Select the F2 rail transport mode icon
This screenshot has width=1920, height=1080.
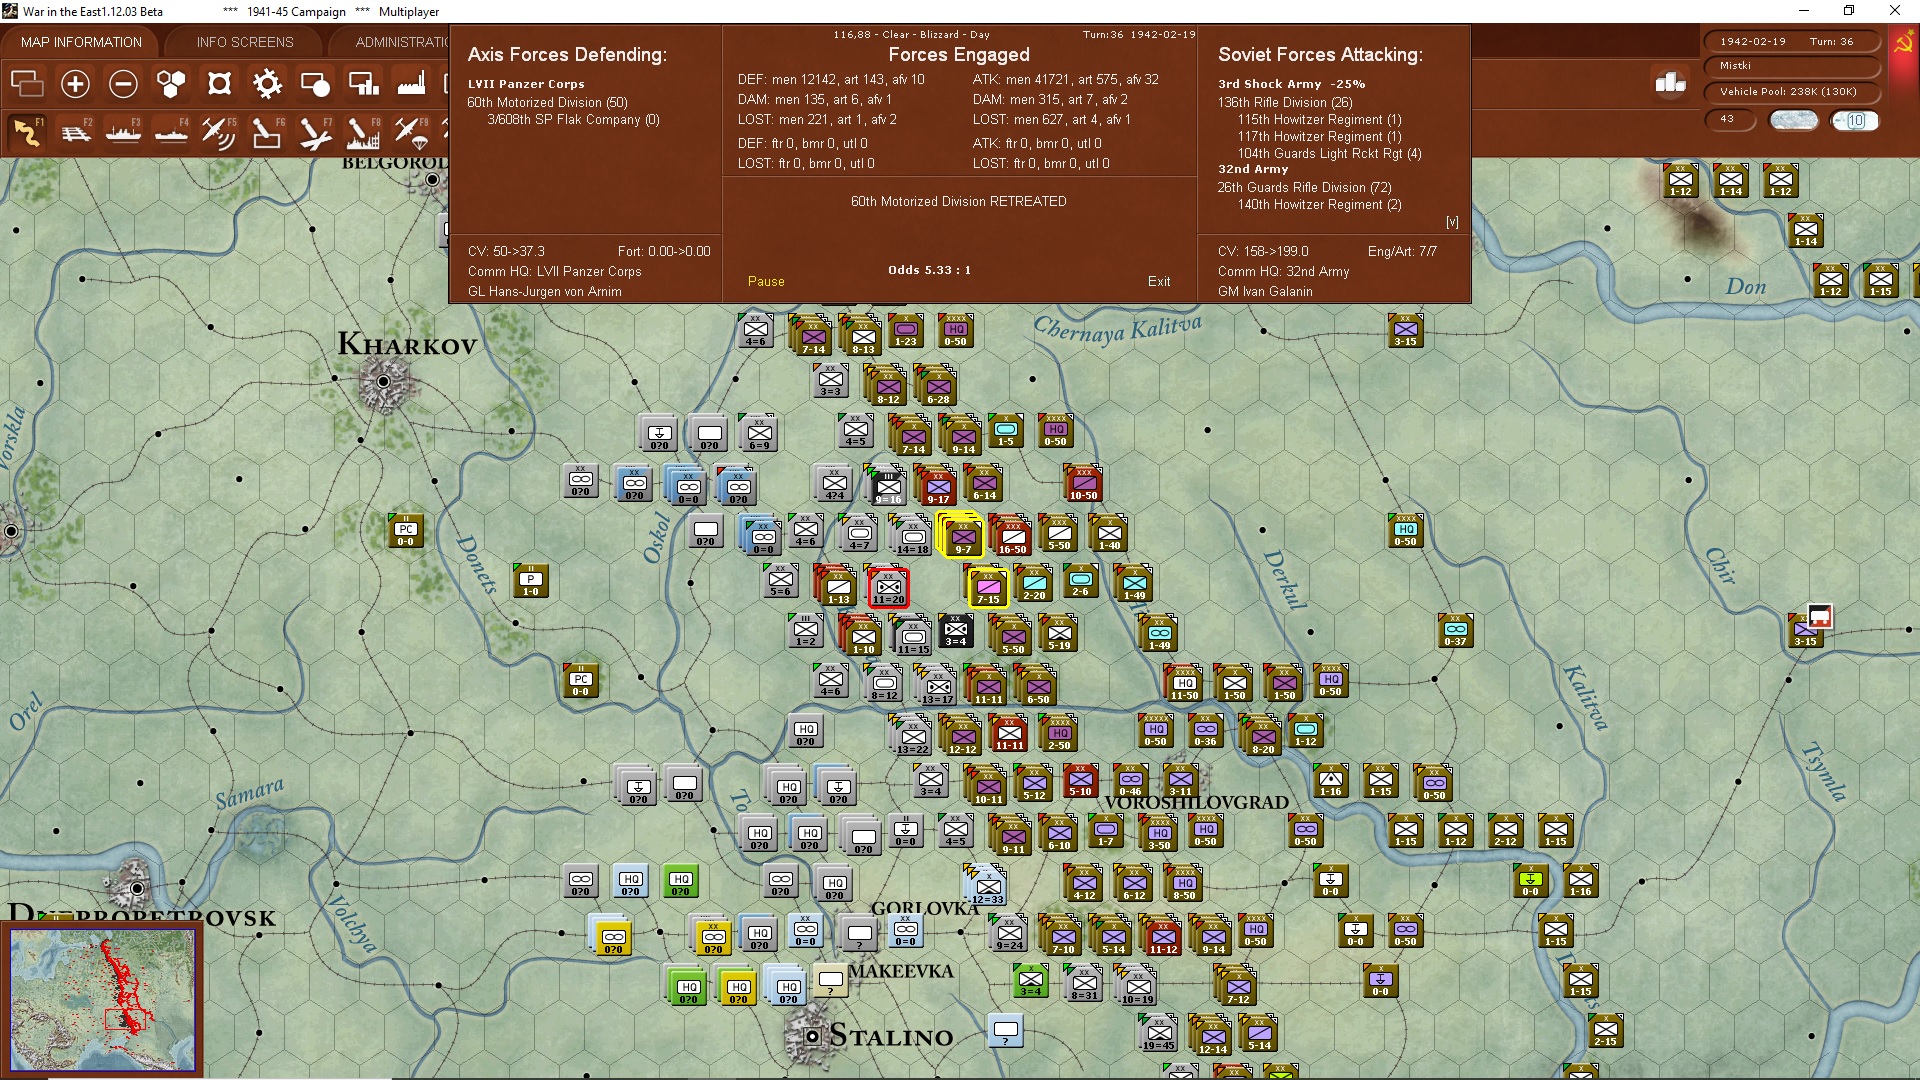coord(75,132)
